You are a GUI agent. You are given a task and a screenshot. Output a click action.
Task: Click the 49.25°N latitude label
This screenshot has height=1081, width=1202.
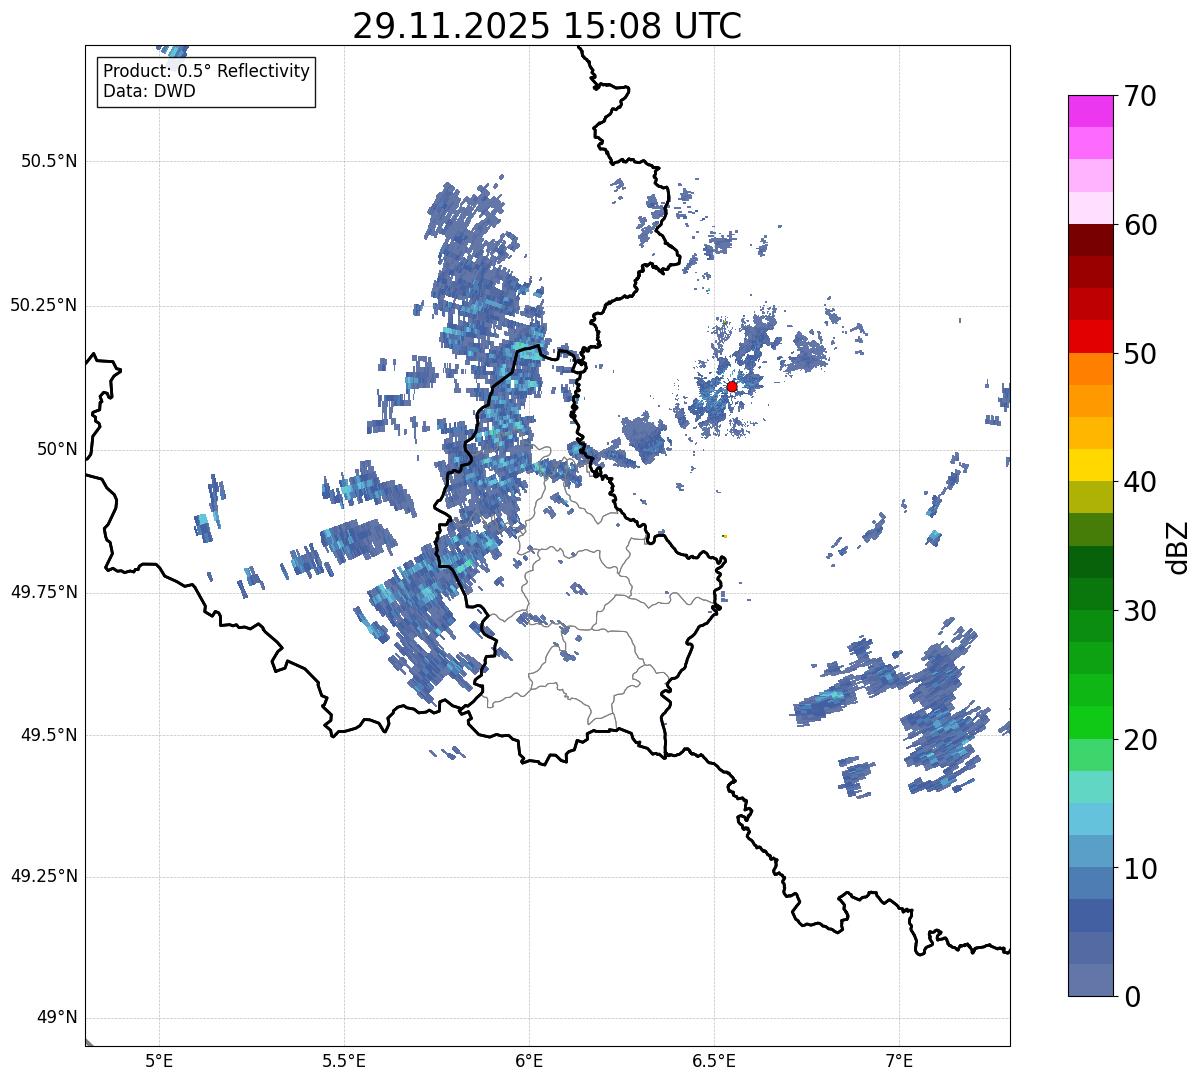click(43, 876)
